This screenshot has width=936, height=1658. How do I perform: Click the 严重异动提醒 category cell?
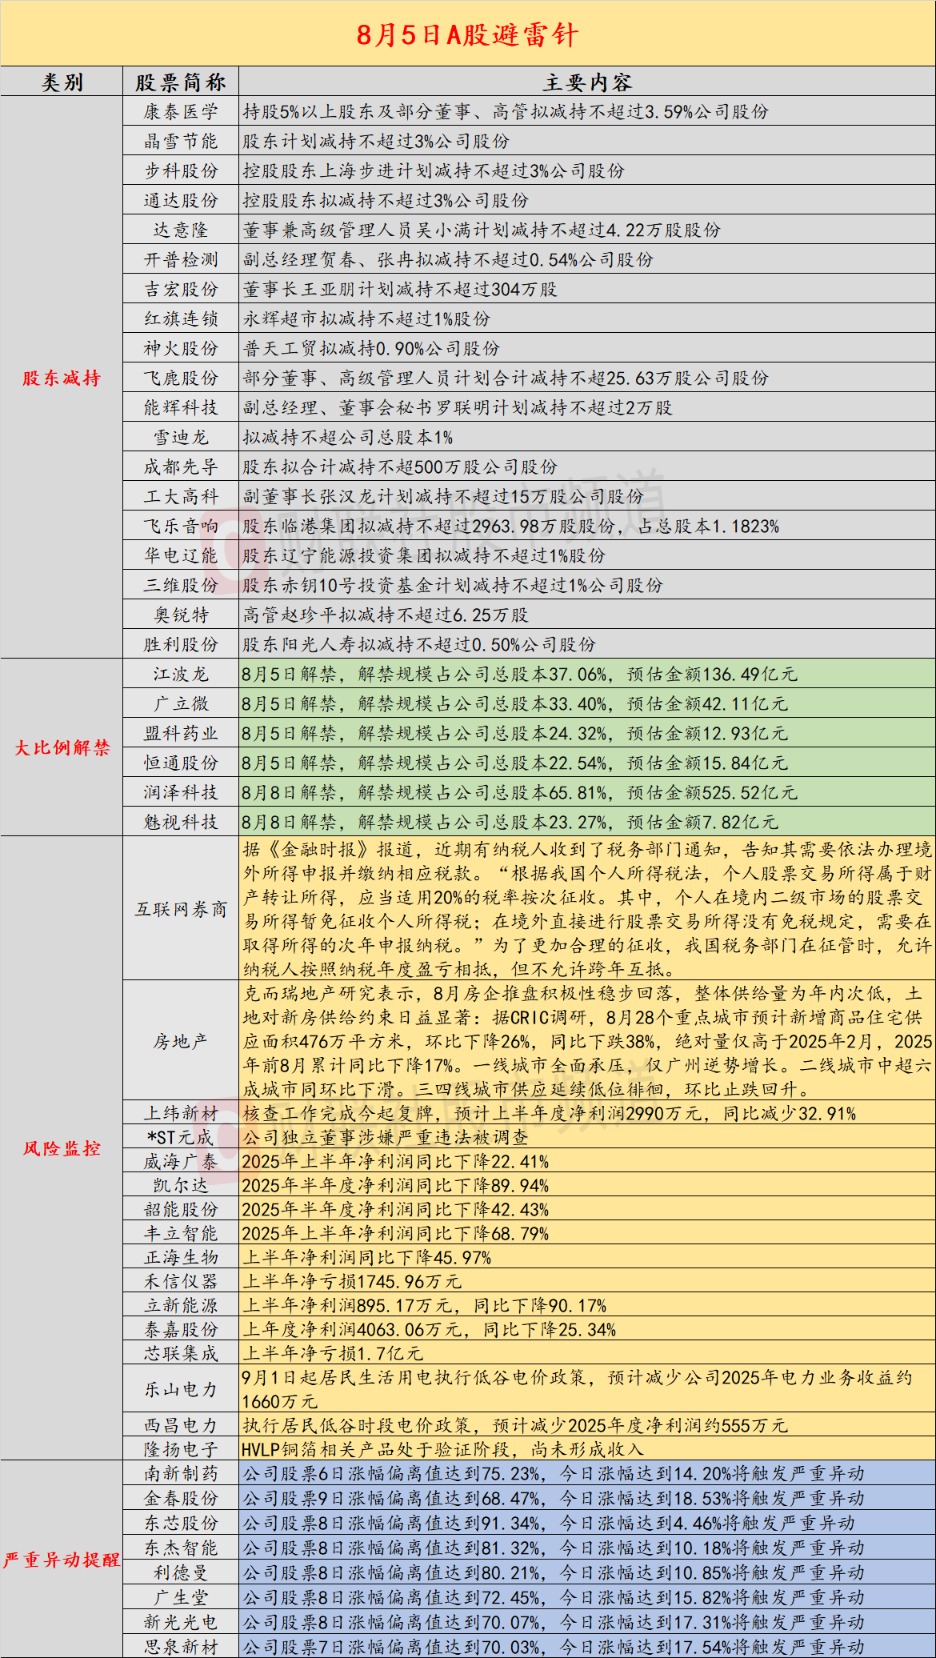(x=62, y=1559)
